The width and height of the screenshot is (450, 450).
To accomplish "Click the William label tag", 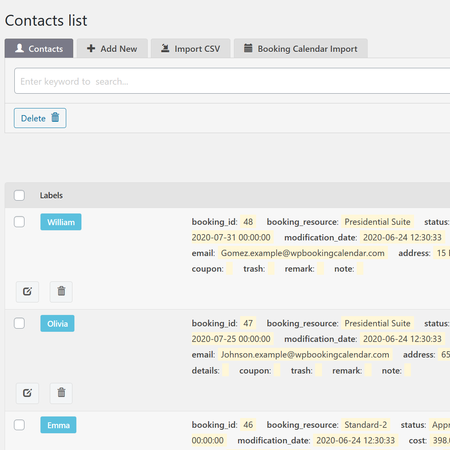I will (x=61, y=222).
